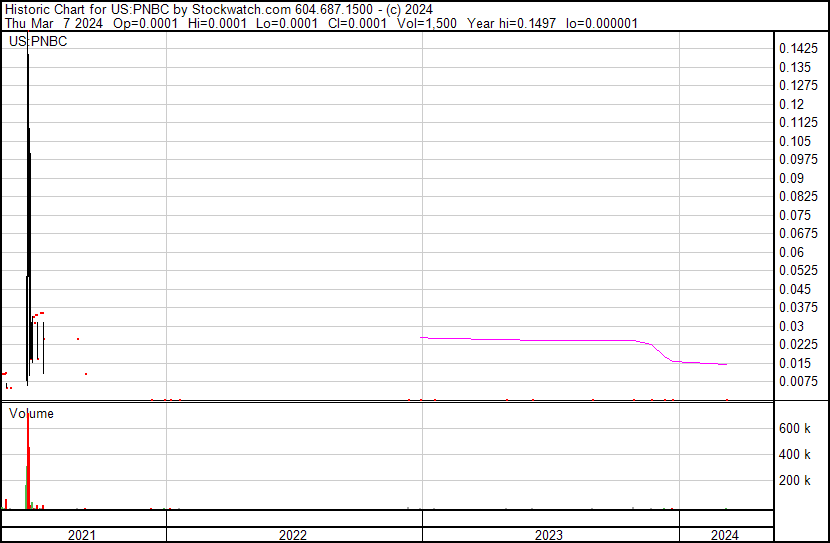
Task: Click the 0.03 price axis label
Action: click(x=791, y=326)
